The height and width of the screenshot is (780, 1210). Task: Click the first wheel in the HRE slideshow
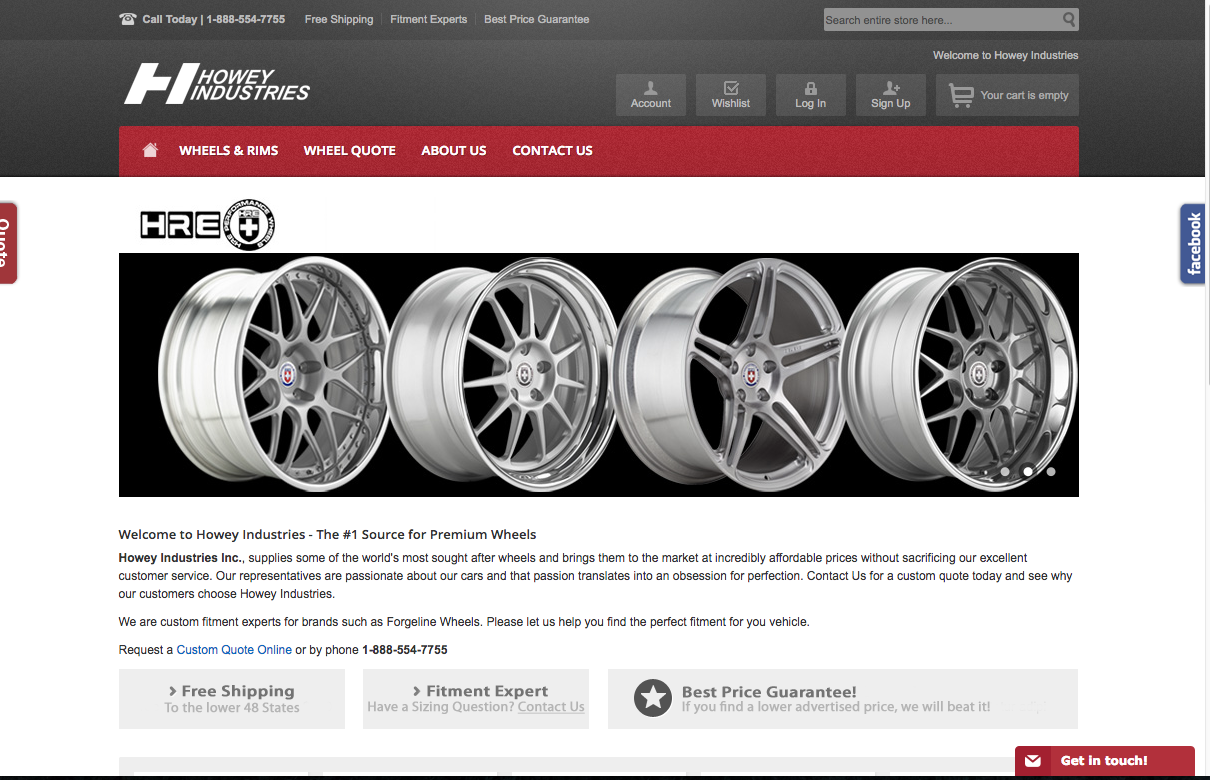(272, 375)
